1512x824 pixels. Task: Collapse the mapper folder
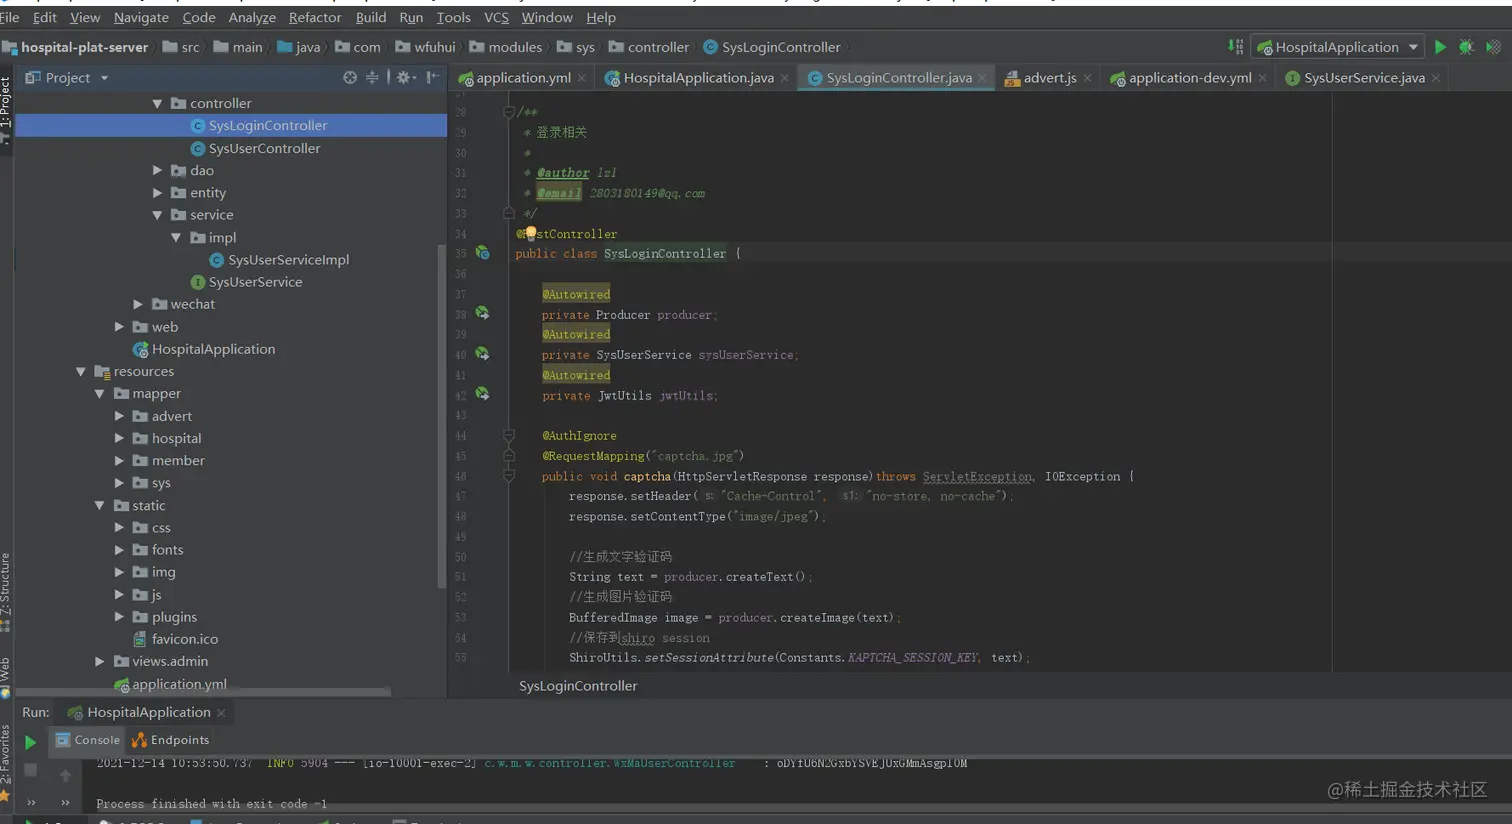[100, 393]
